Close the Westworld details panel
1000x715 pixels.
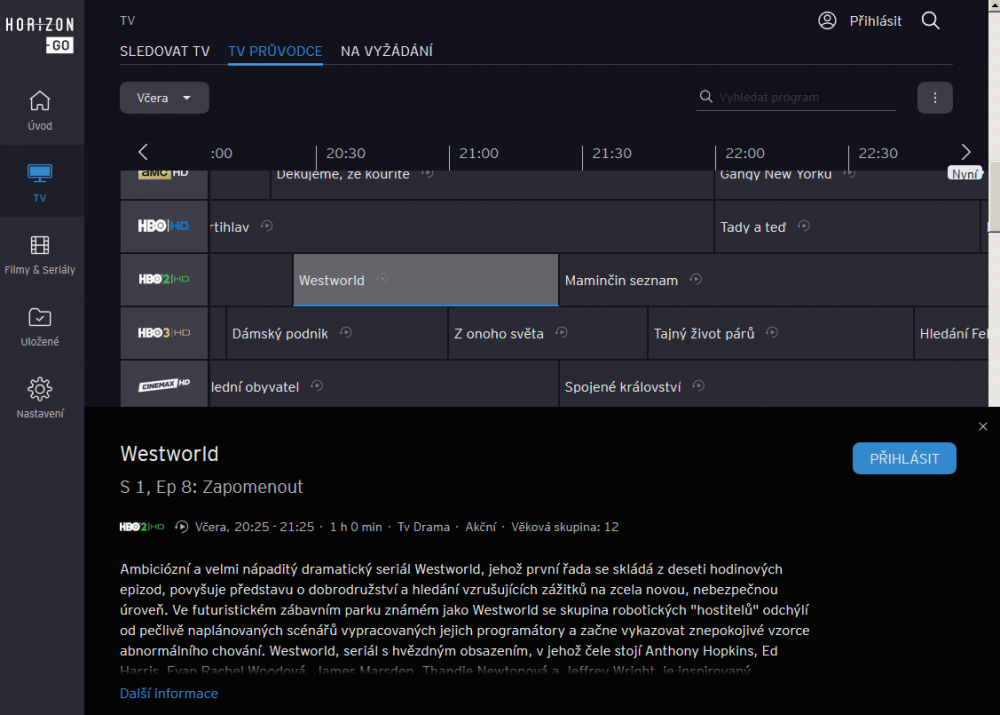(x=983, y=427)
